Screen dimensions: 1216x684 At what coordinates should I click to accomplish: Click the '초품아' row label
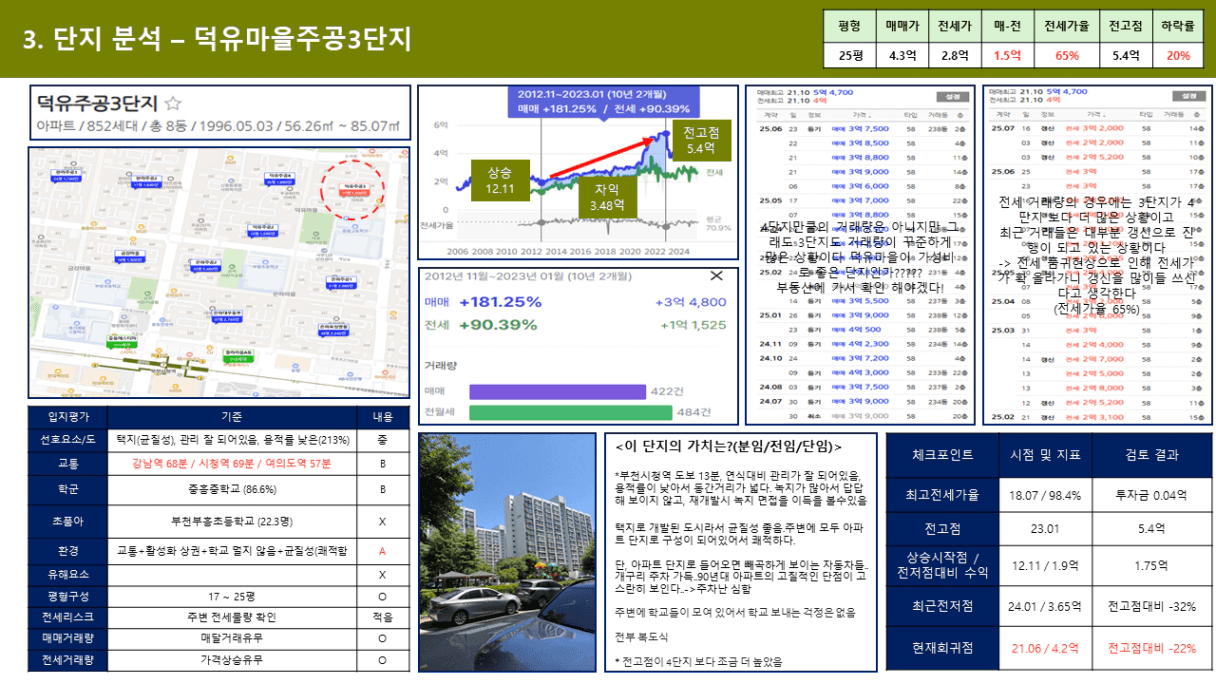click(x=68, y=521)
